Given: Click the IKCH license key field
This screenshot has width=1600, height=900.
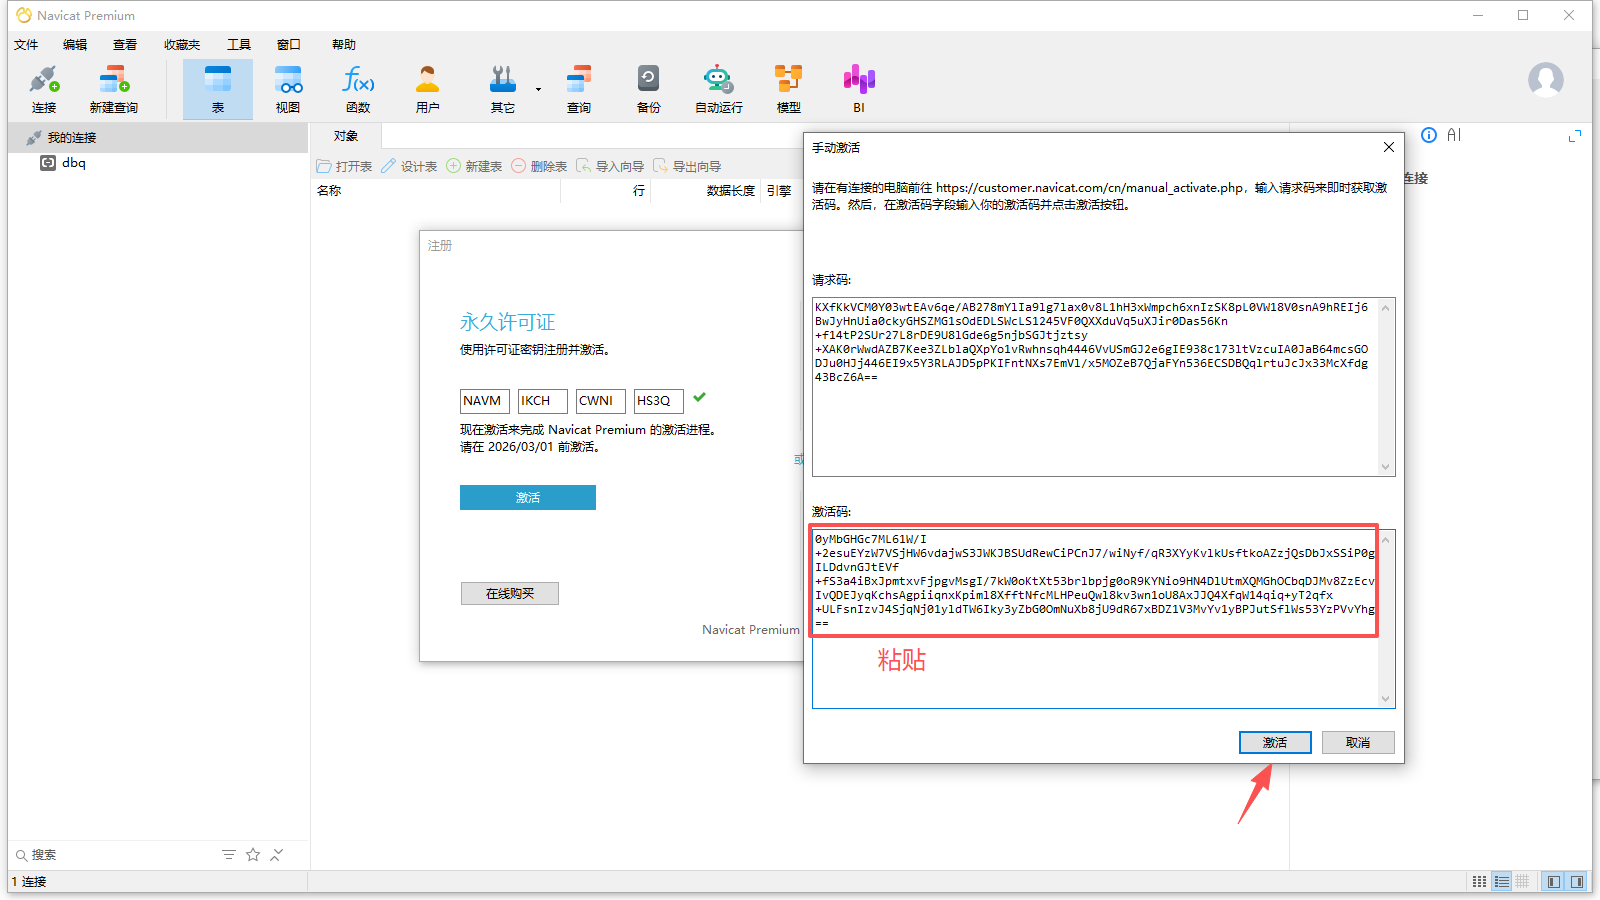Looking at the screenshot, I should tap(543, 401).
